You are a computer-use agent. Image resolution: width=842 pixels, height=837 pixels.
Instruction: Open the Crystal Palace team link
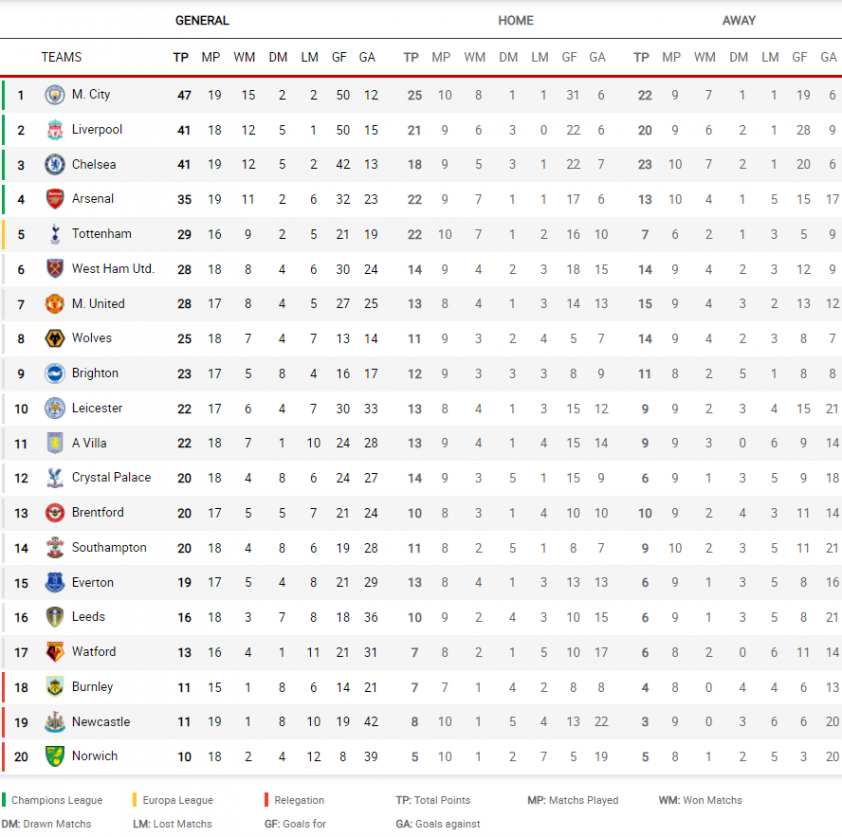pyautogui.click(x=111, y=477)
